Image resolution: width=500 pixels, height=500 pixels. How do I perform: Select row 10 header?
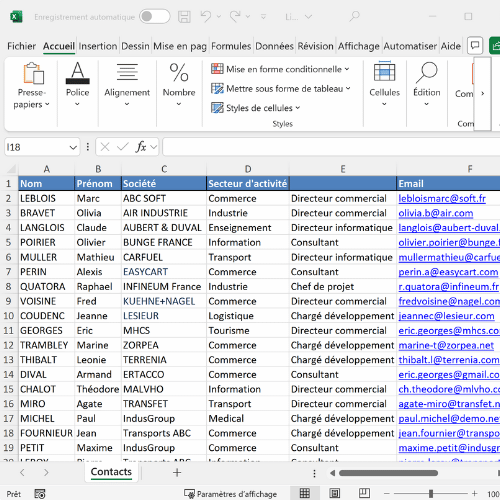[9, 316]
